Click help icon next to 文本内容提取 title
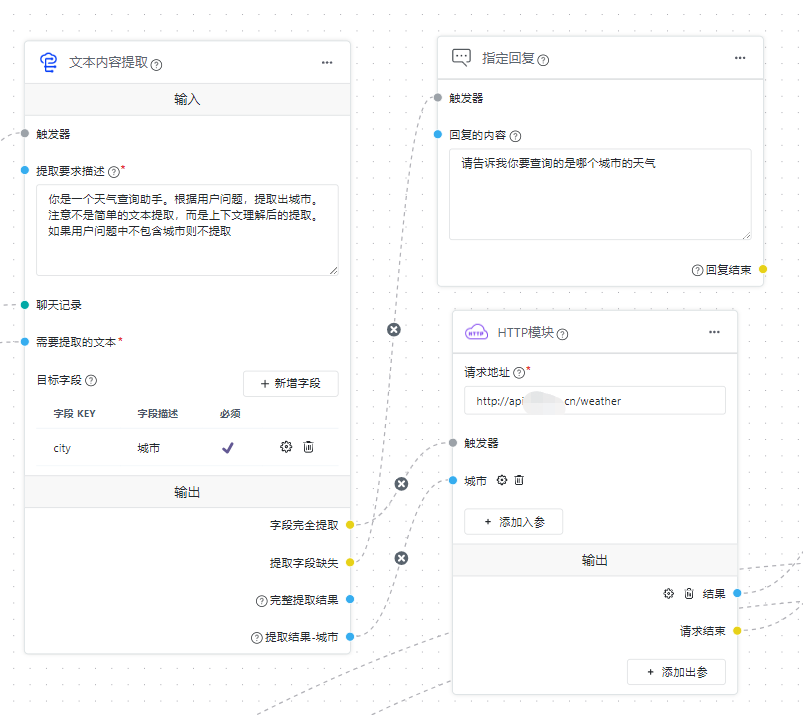 (157, 64)
